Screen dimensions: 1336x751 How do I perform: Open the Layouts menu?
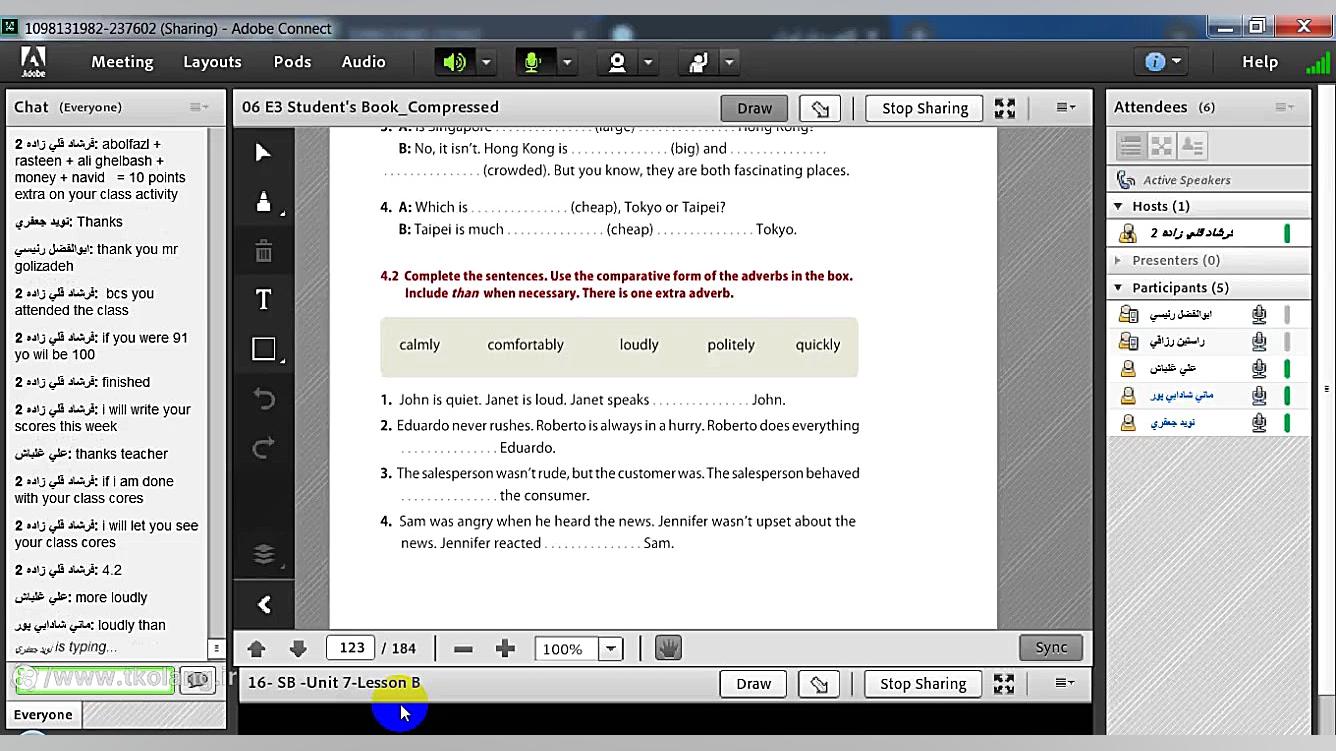click(x=212, y=62)
